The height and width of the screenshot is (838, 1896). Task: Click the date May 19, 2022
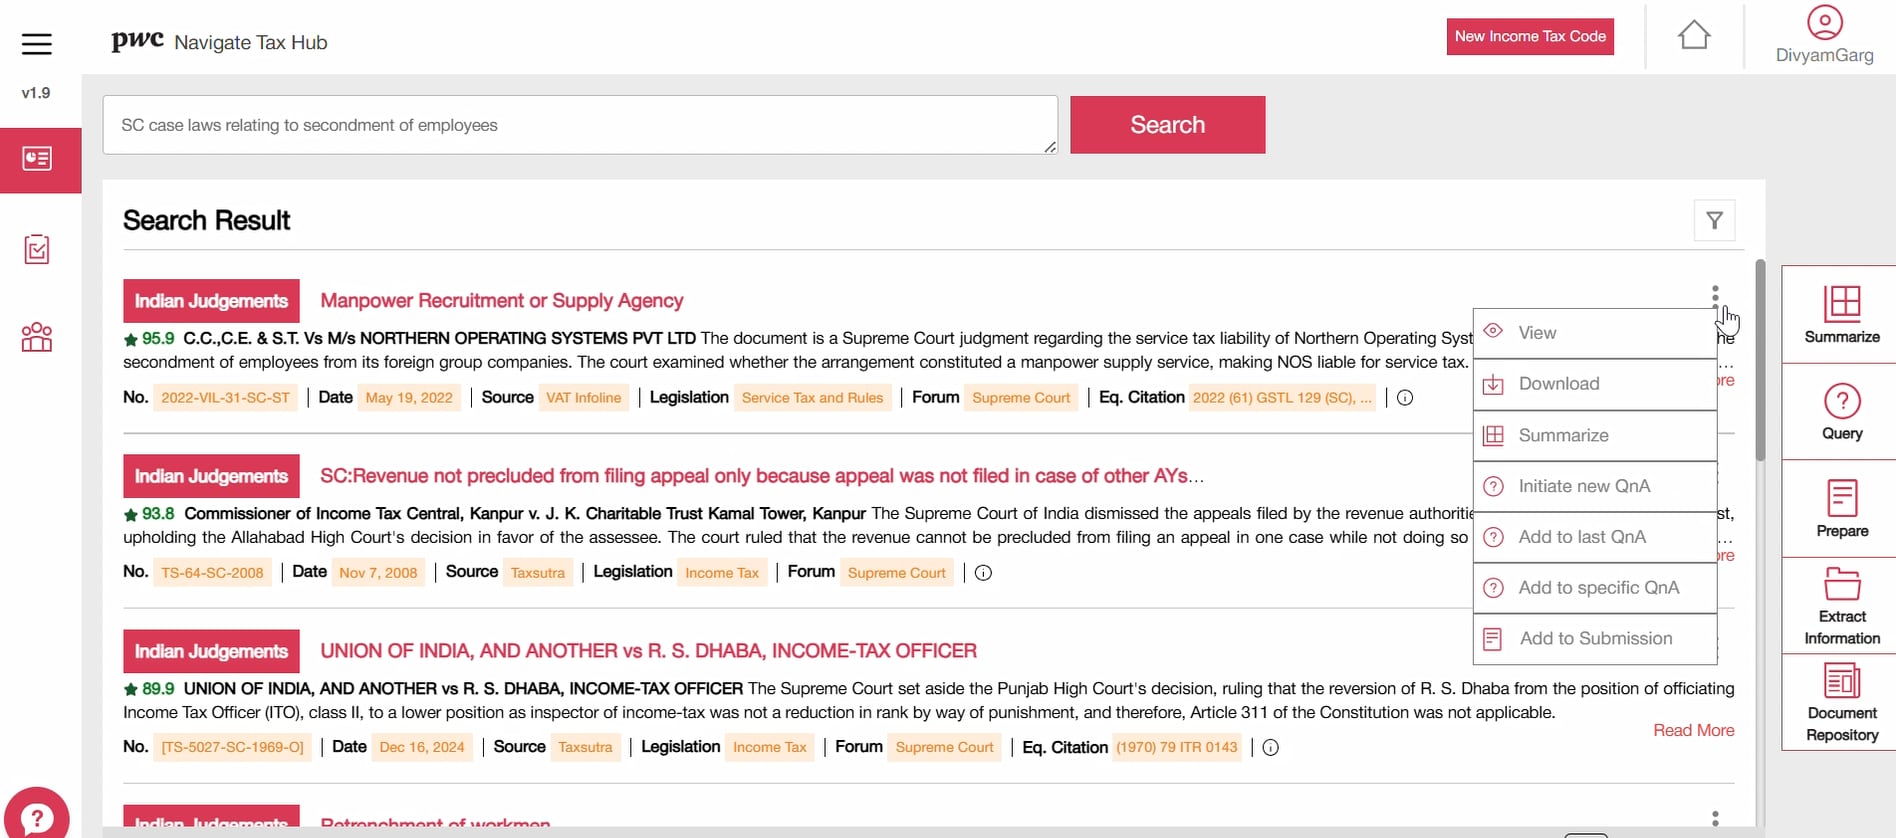[x=409, y=398]
